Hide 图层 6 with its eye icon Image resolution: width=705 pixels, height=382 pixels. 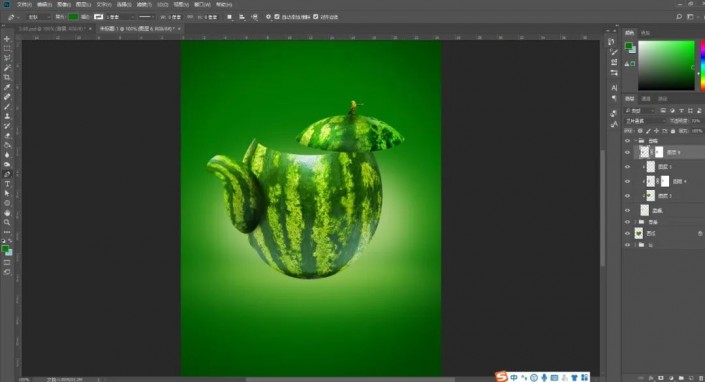point(627,152)
